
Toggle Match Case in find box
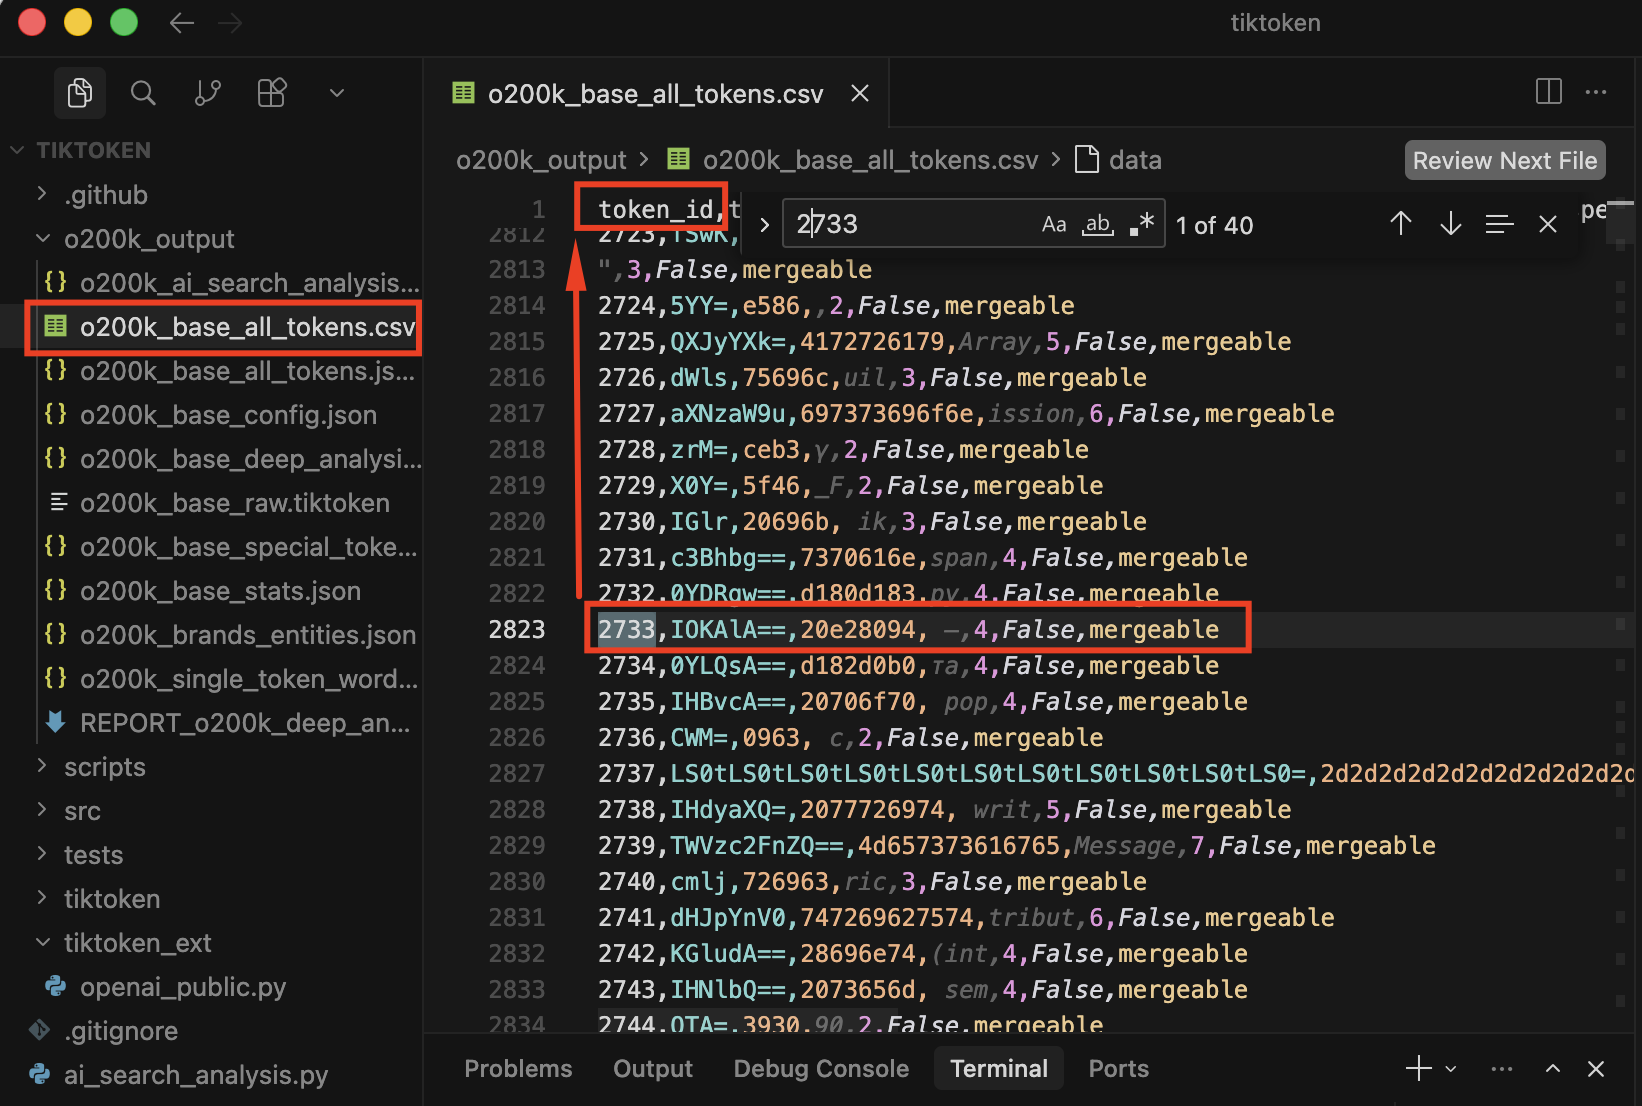[x=1054, y=224]
